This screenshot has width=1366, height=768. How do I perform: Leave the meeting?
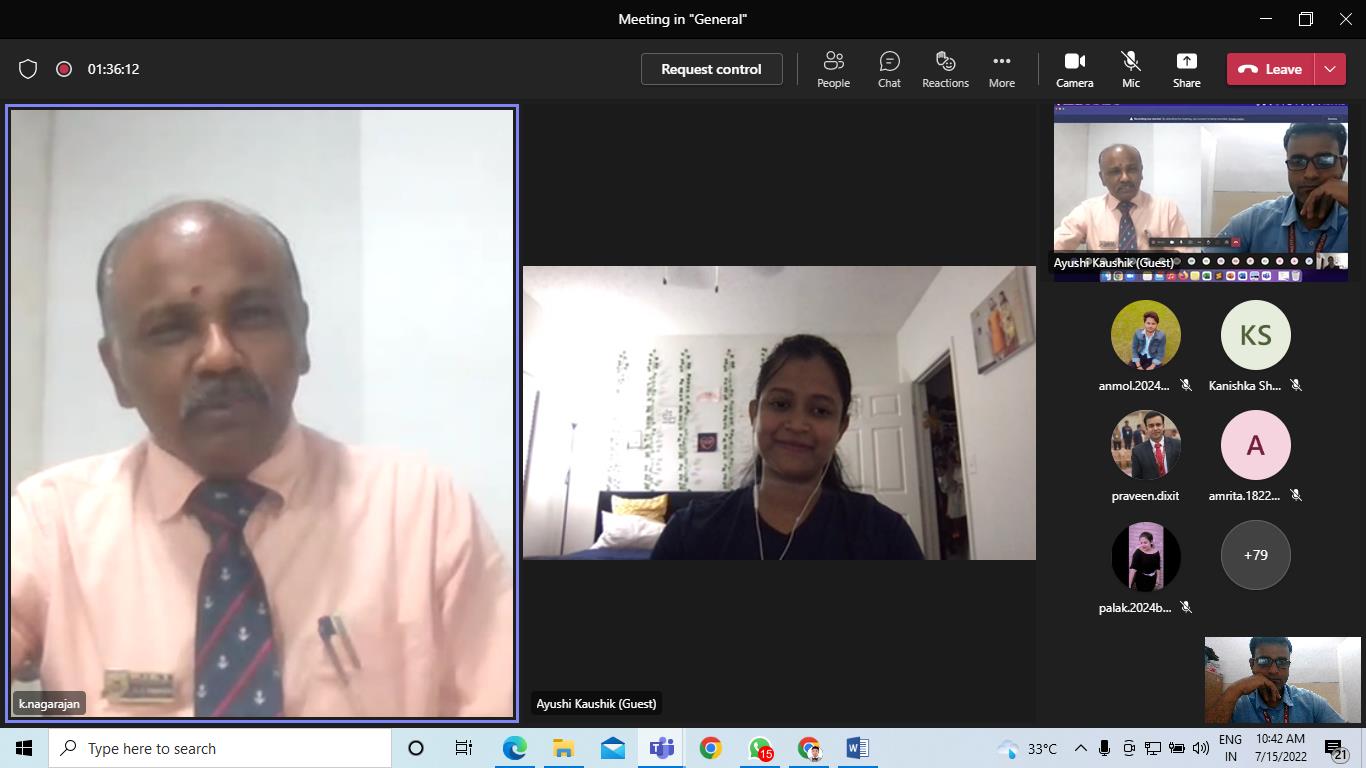1271,69
